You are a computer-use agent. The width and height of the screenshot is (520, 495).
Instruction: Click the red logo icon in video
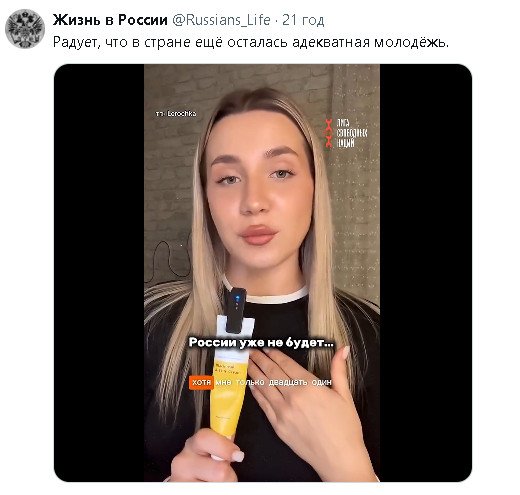329,133
